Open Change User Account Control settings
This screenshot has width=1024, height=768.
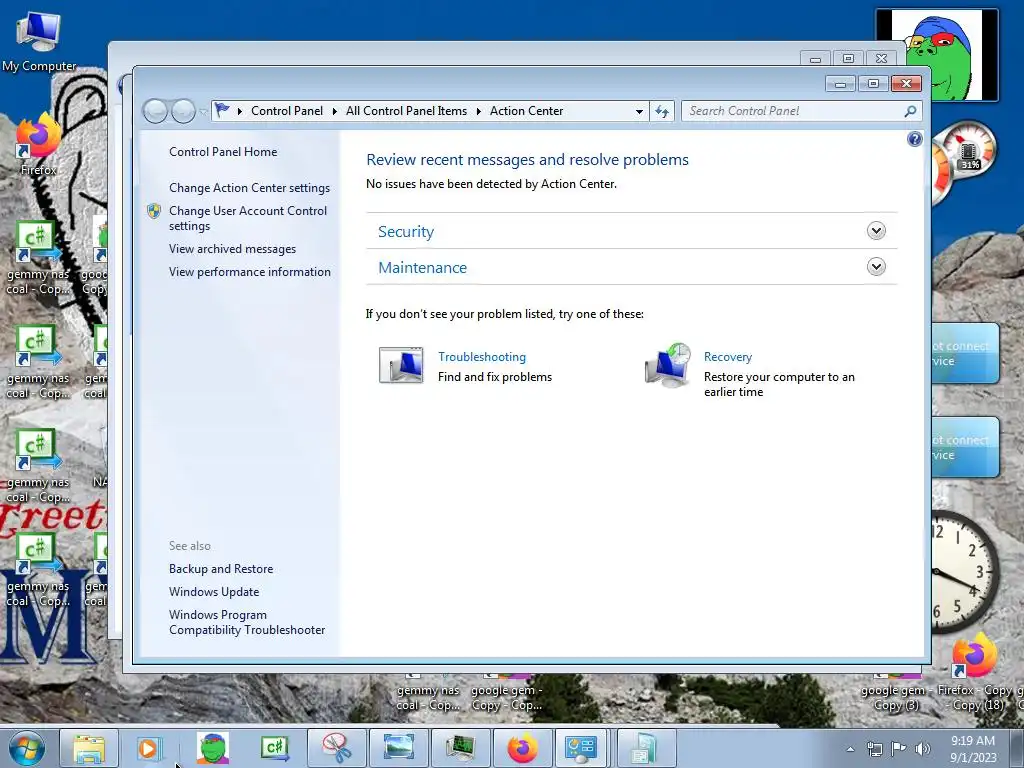coord(248,218)
